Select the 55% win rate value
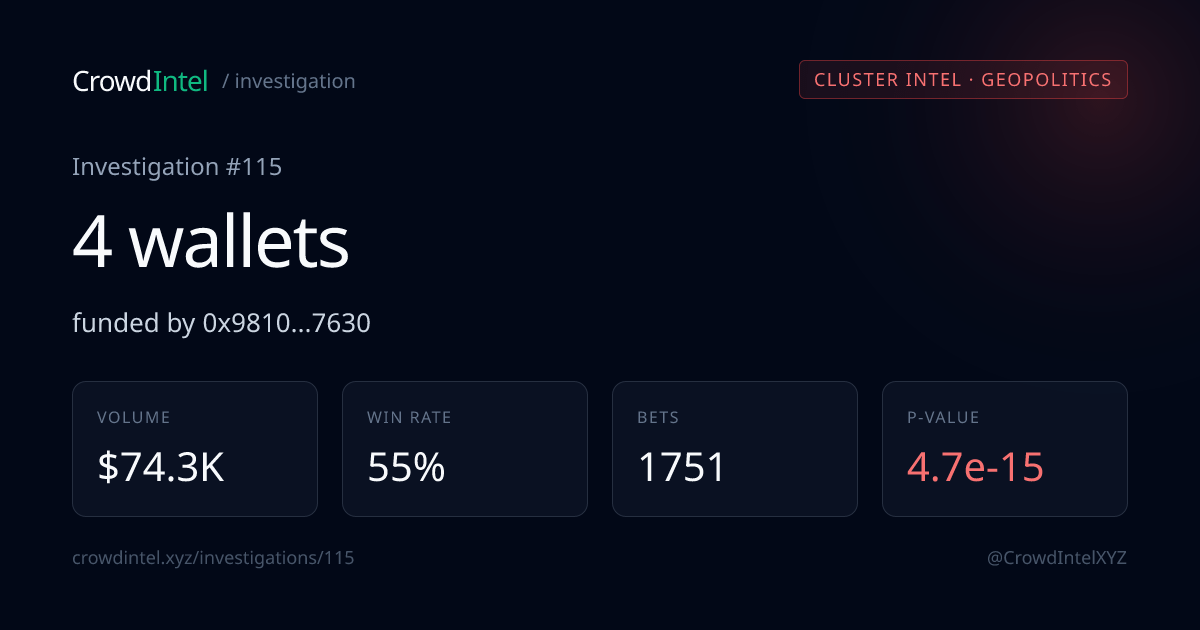The height and width of the screenshot is (630, 1200). [406, 467]
